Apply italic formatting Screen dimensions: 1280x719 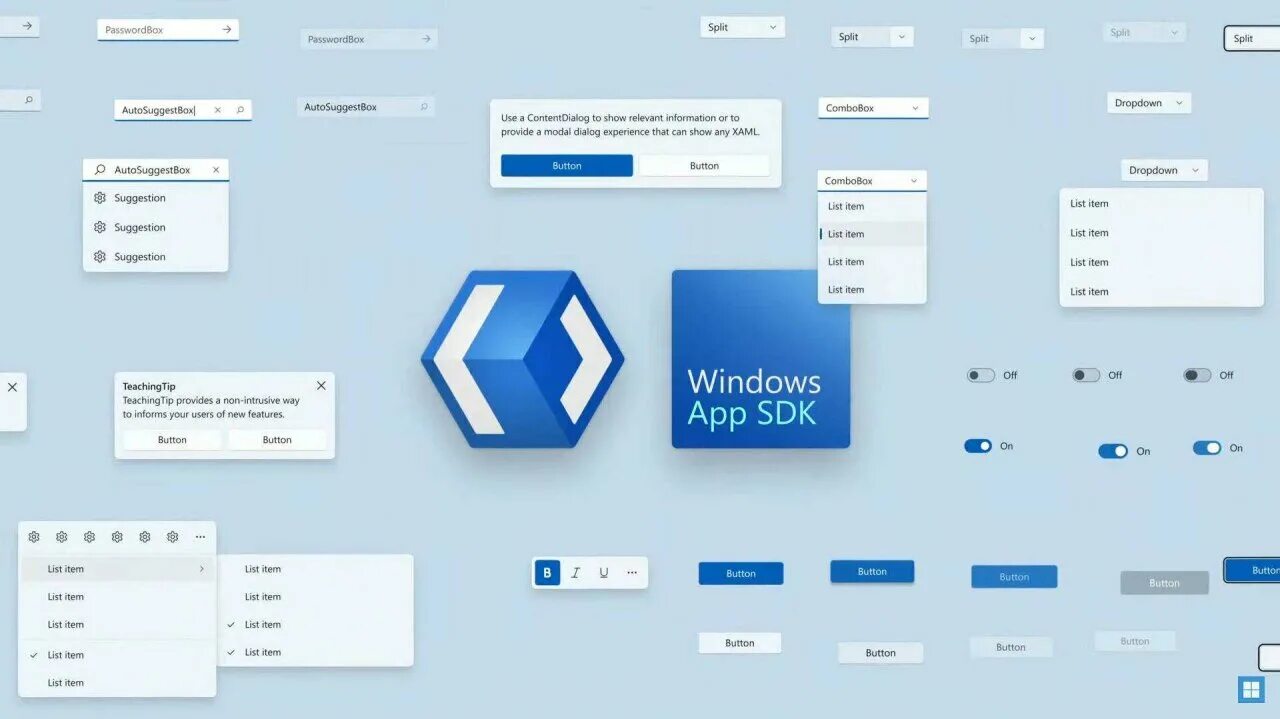pos(575,572)
